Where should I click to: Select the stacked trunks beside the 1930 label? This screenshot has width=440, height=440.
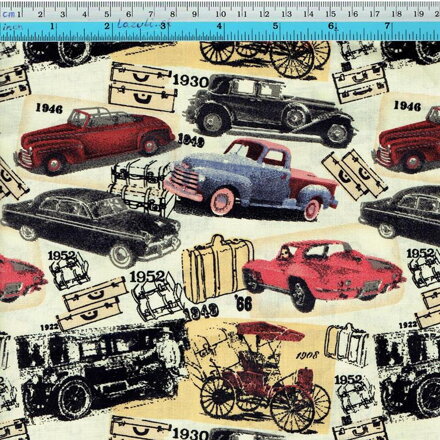143,86
